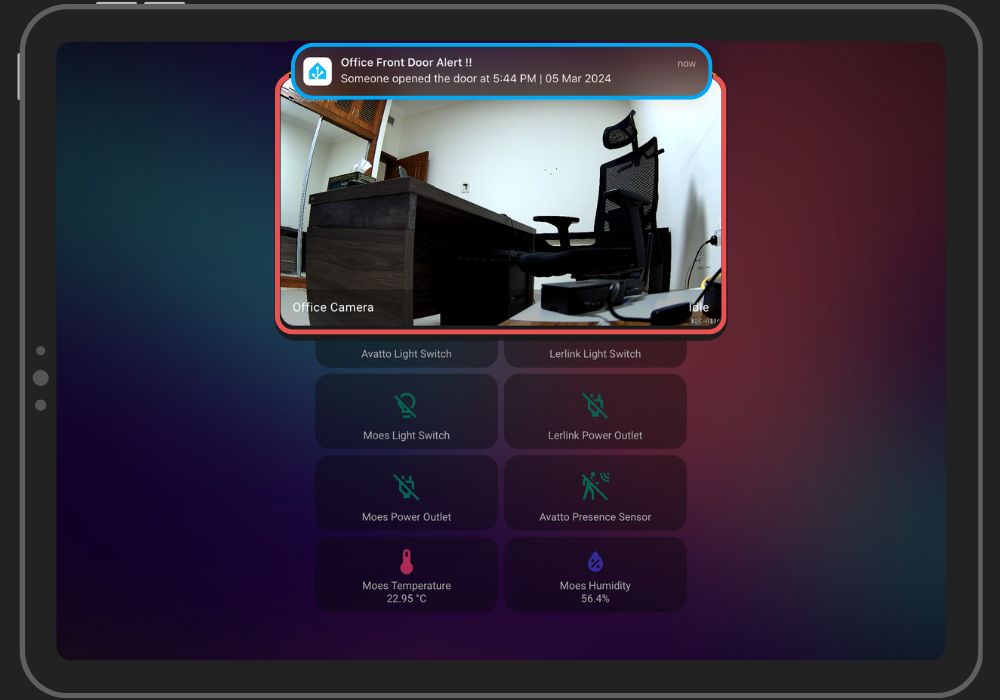Toggle the Lerlink Light Switch label
Image resolution: width=1000 pixels, height=700 pixels.
coord(595,354)
